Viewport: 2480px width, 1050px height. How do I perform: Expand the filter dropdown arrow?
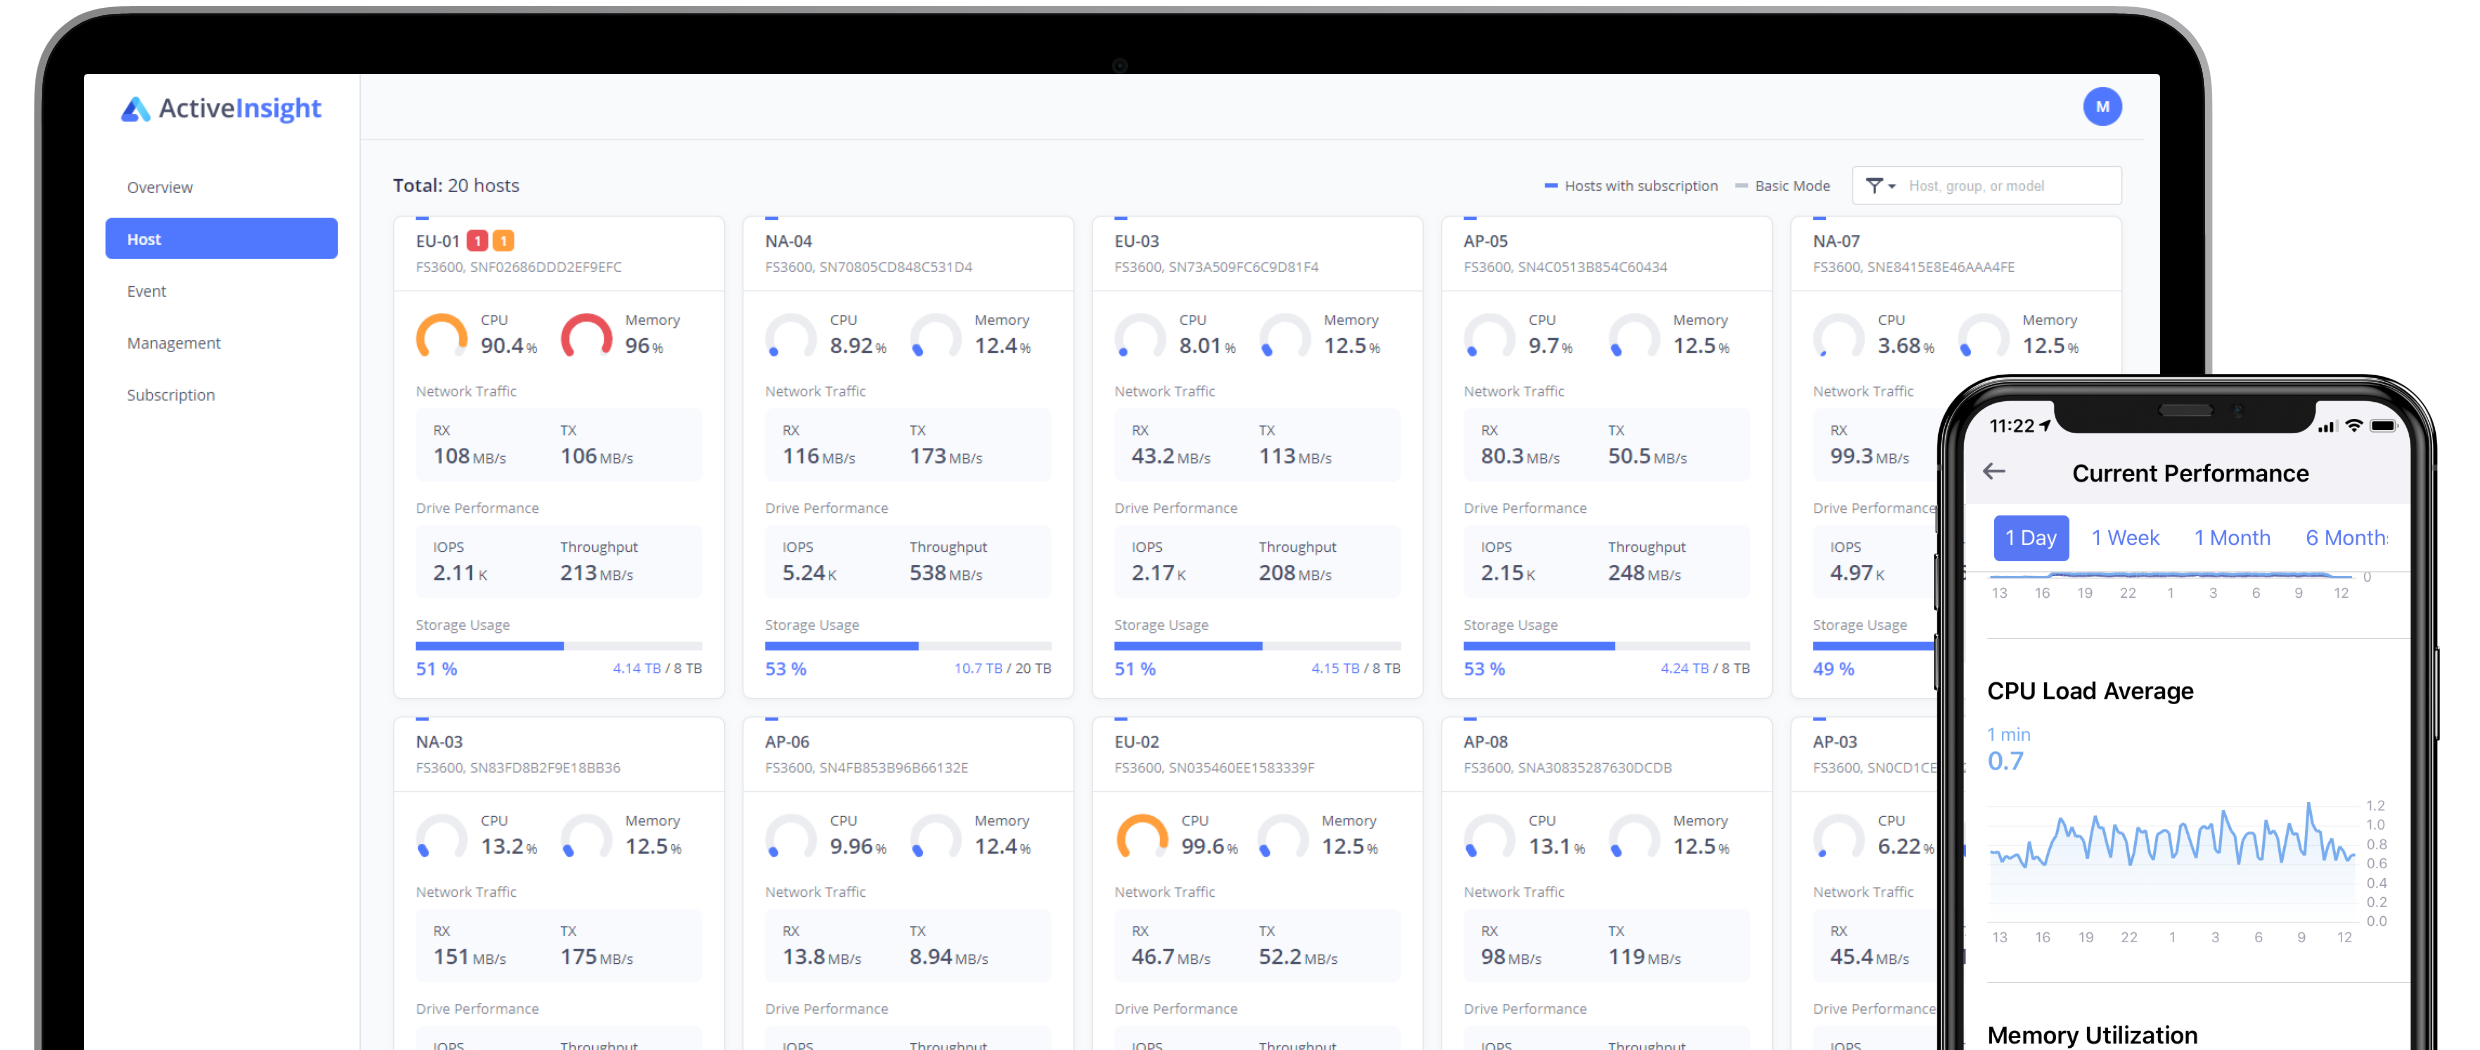[x=1893, y=185]
